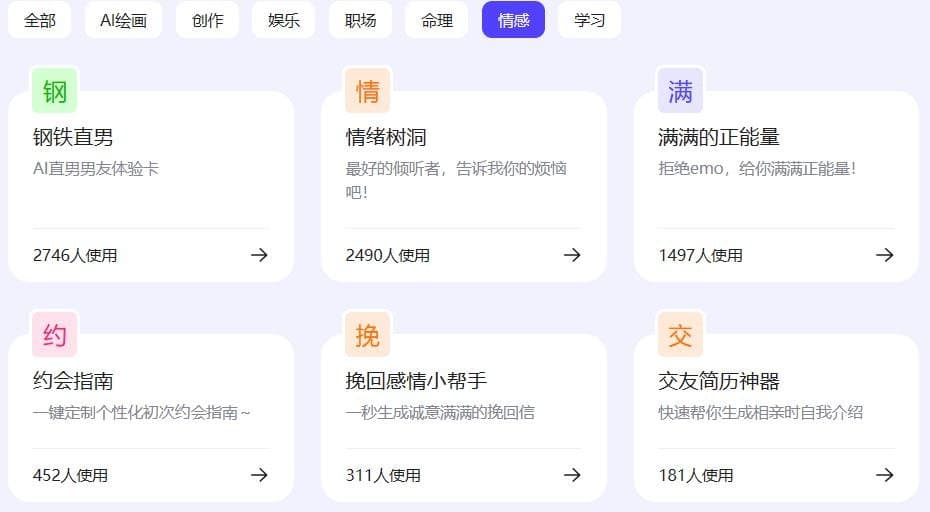
Task: Open the 命理 category tab
Action: tap(437, 20)
